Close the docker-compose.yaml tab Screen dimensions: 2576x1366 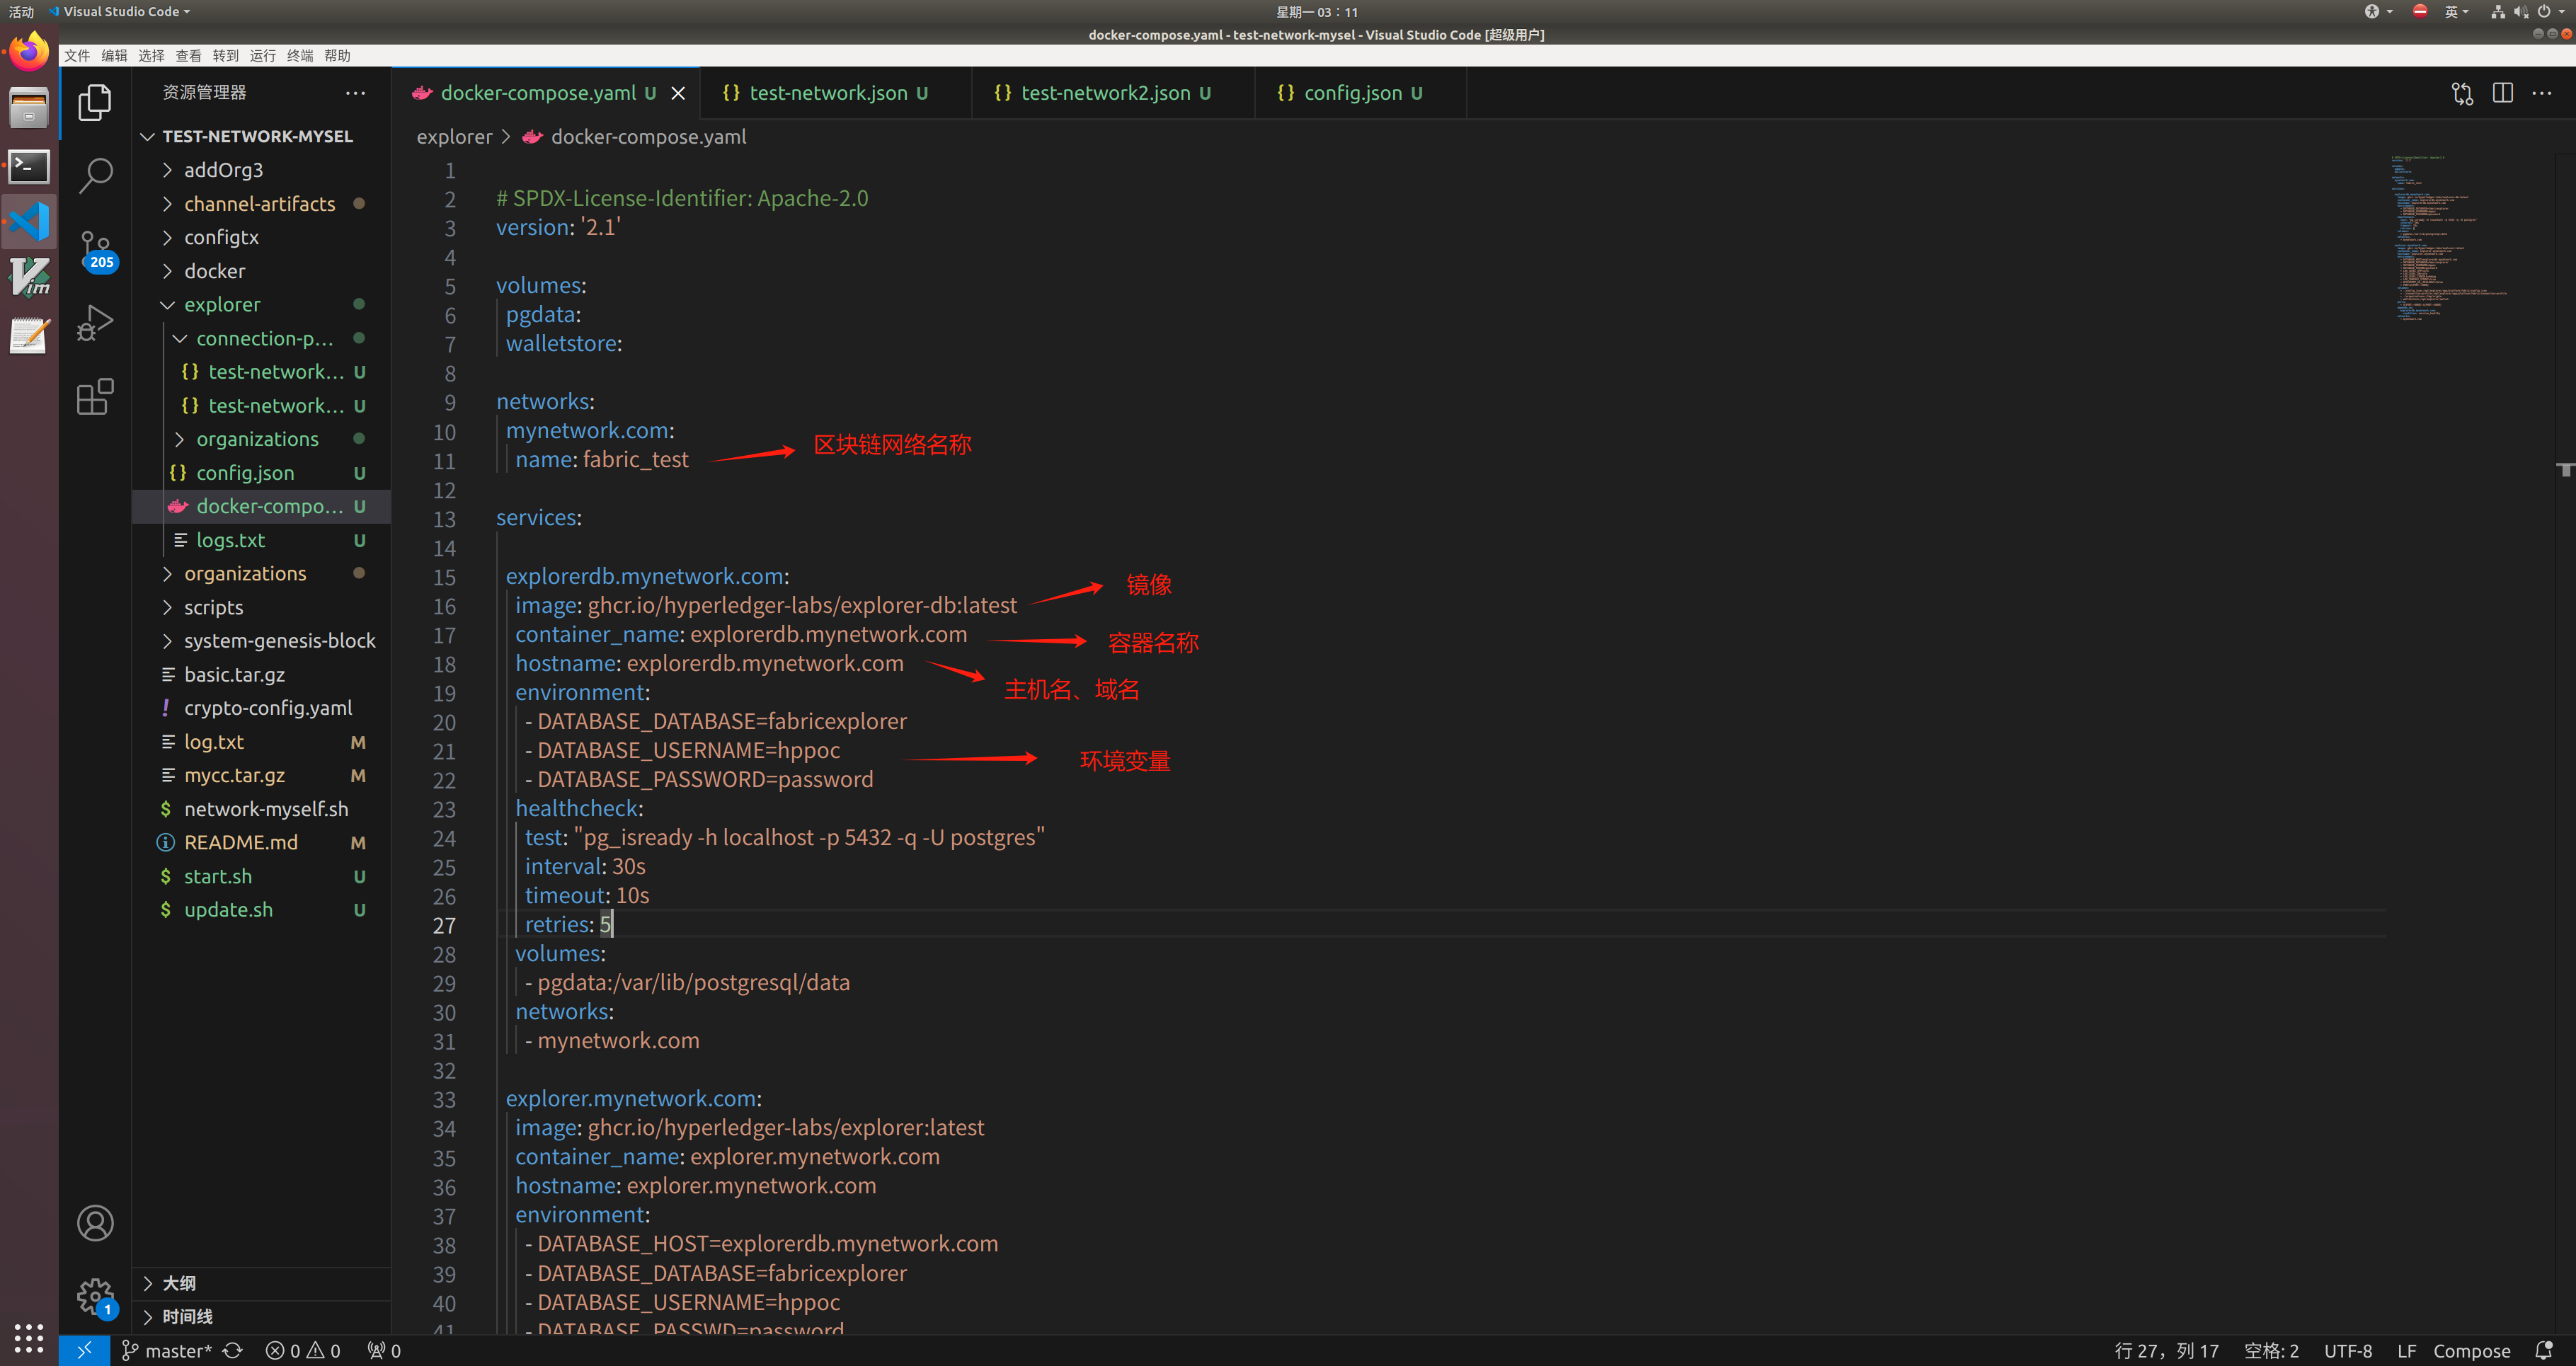click(x=678, y=93)
